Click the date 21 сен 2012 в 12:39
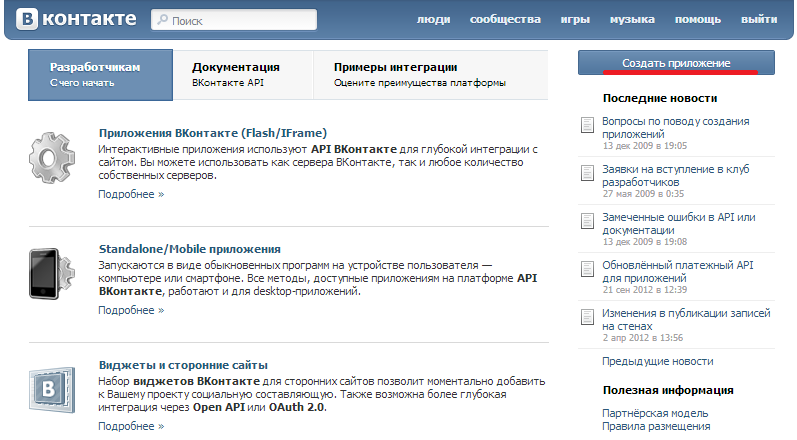 click(x=645, y=290)
